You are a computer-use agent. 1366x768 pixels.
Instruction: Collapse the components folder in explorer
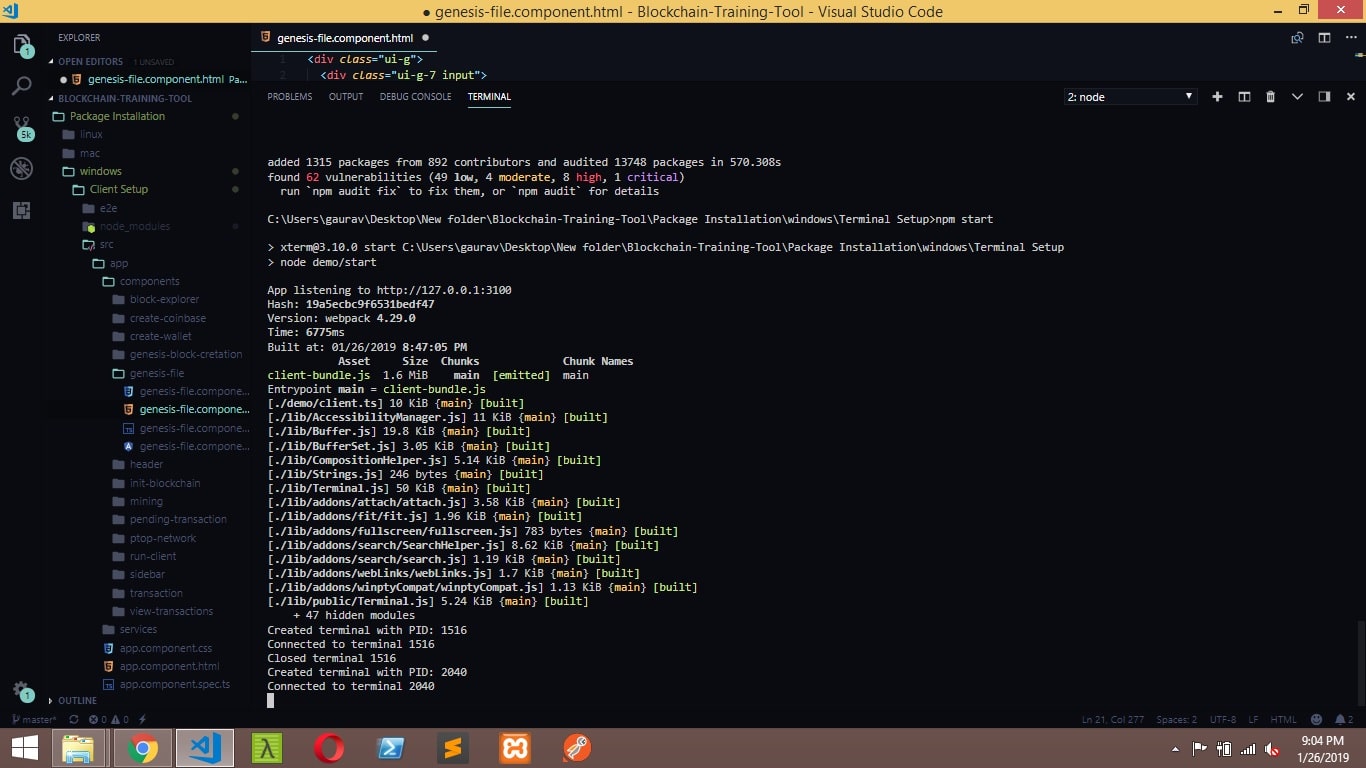tap(149, 281)
